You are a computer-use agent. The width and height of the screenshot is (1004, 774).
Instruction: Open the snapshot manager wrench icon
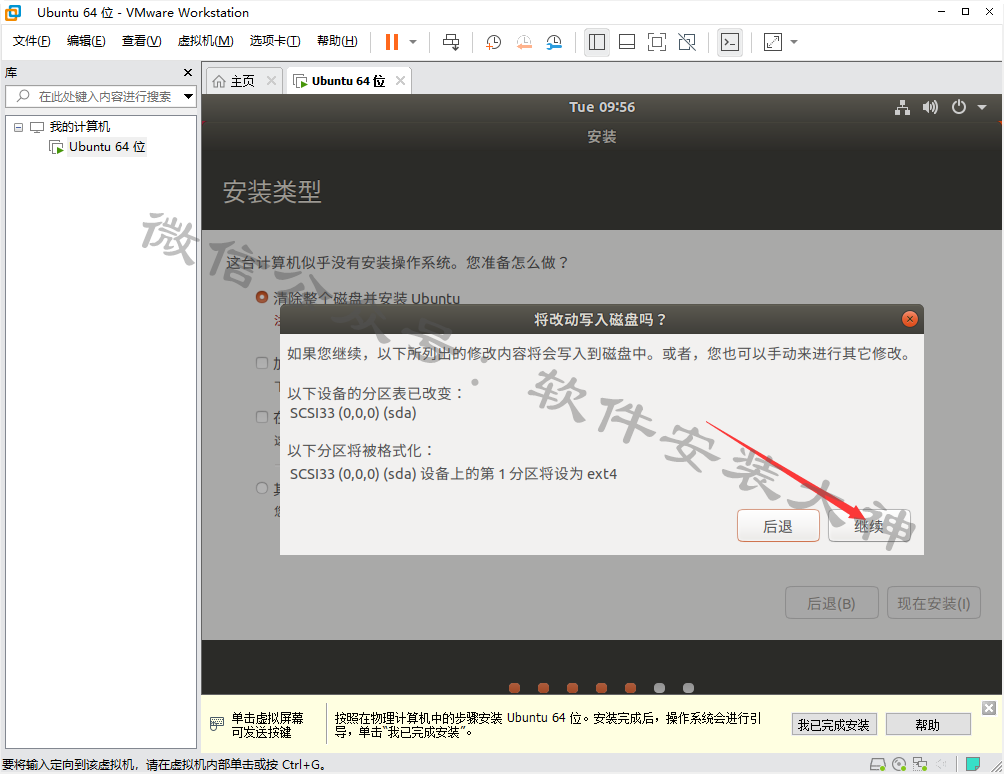(x=554, y=42)
